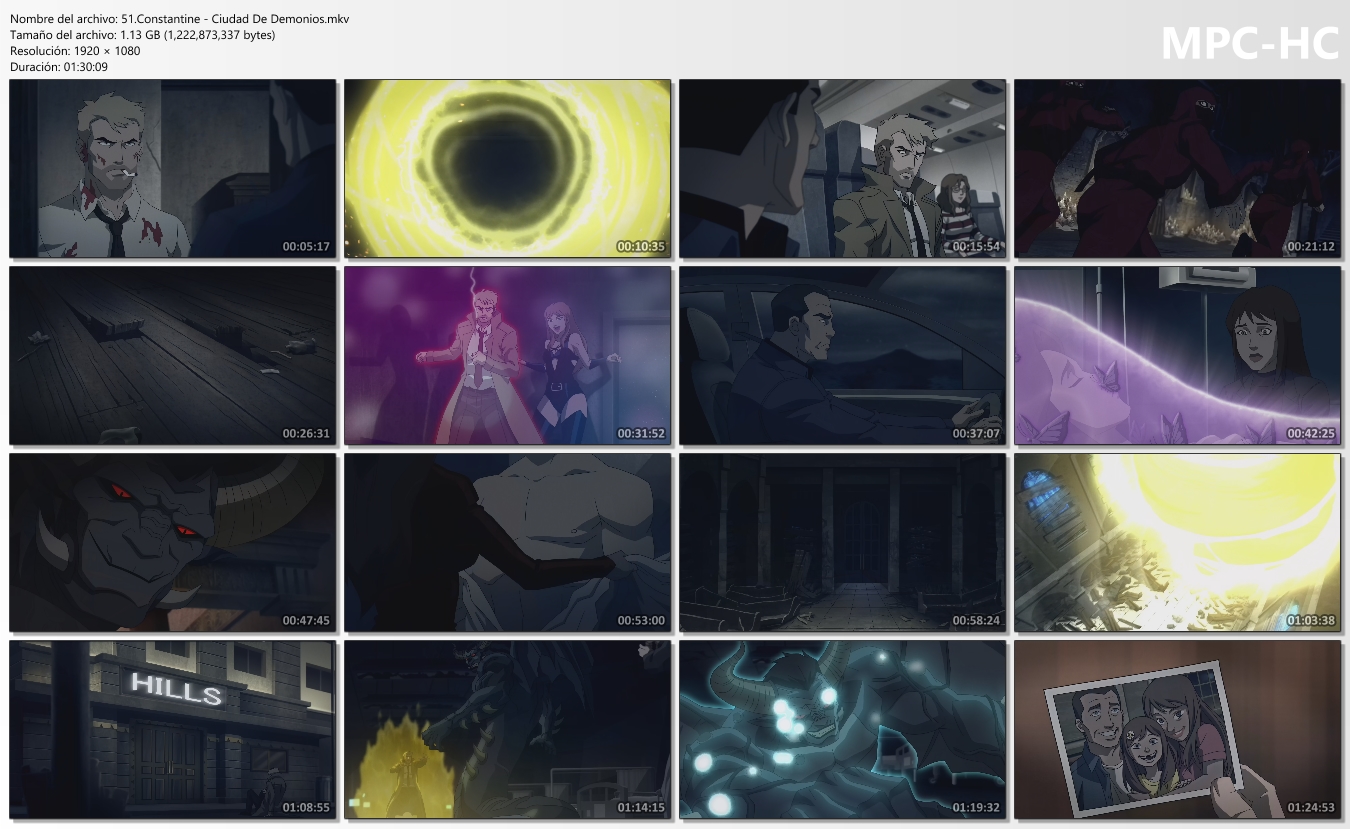The width and height of the screenshot is (1350, 829).
Task: Choose the family photograph thumbnail at 01:24:53
Action: 1177,729
